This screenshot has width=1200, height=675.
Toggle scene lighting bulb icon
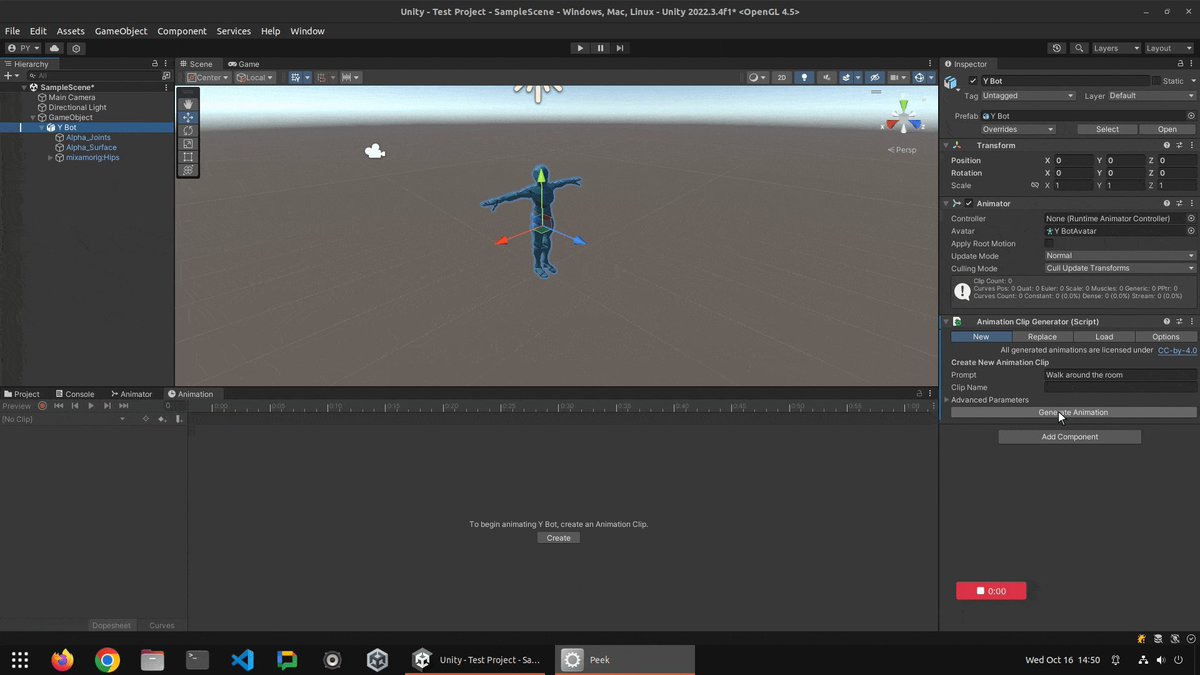(x=804, y=77)
